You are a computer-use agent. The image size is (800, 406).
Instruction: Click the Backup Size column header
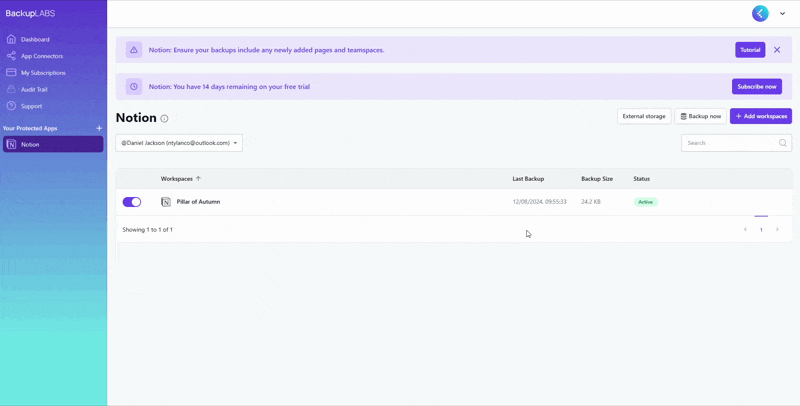click(x=597, y=179)
